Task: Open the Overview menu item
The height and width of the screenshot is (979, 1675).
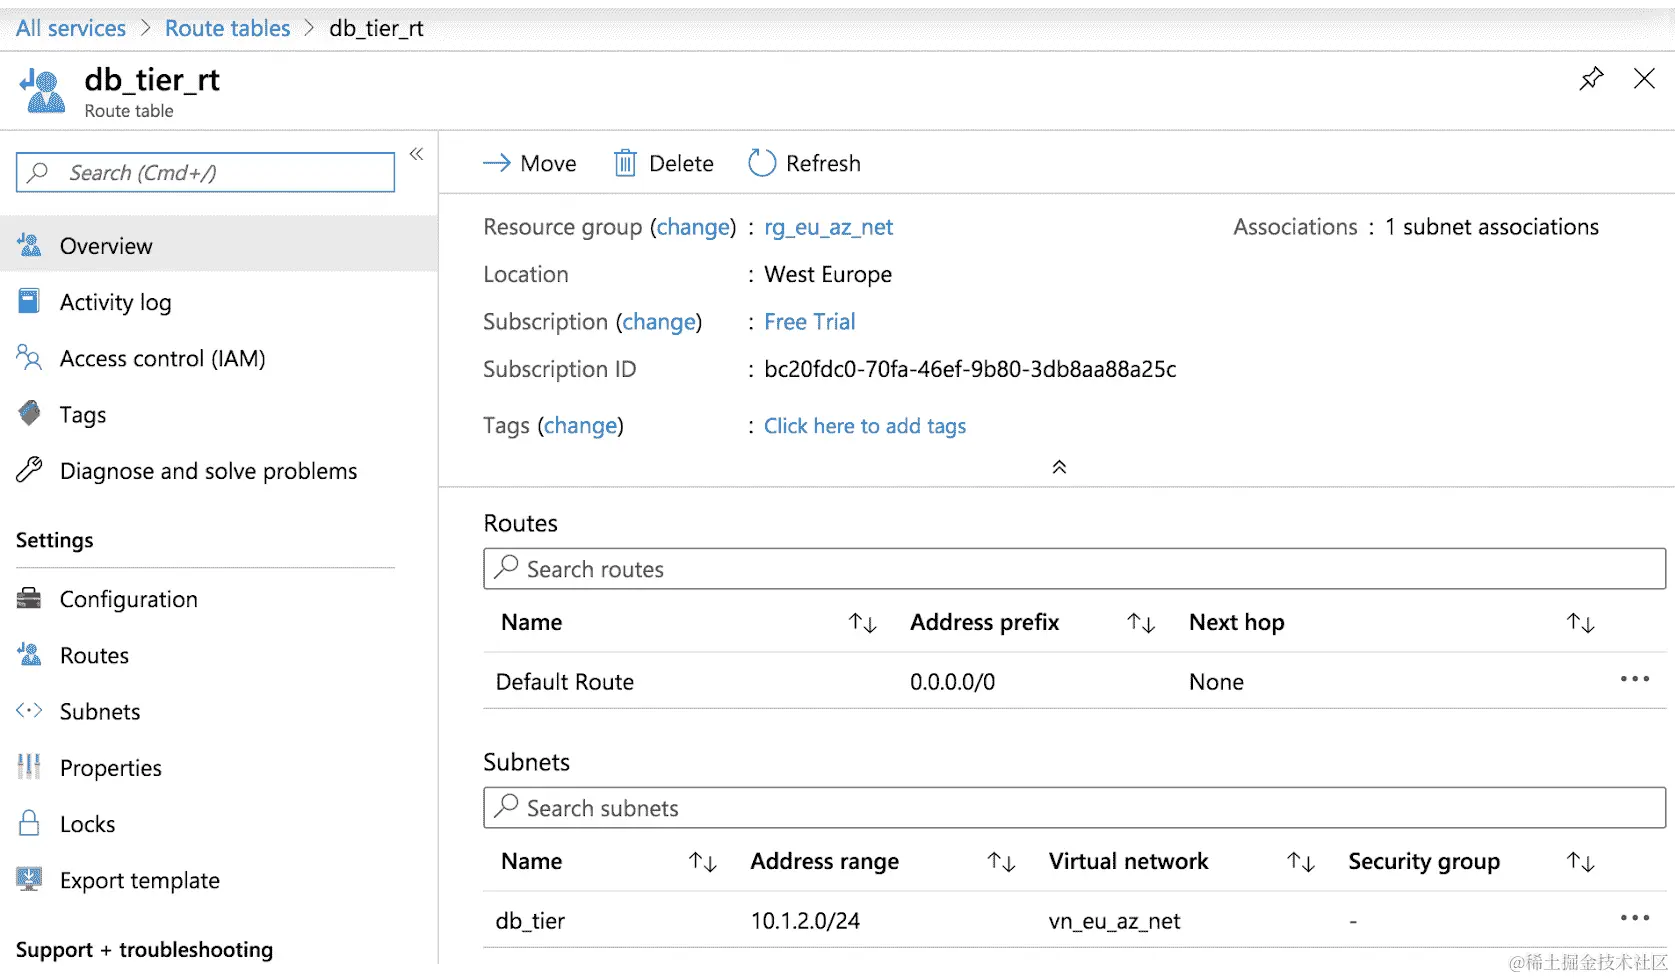Action: point(219,245)
